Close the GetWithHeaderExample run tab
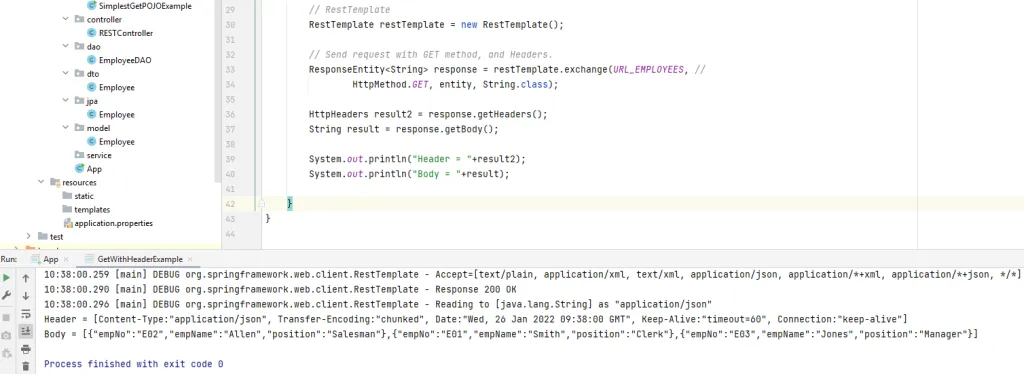This screenshot has width=1024, height=374. 190,259
